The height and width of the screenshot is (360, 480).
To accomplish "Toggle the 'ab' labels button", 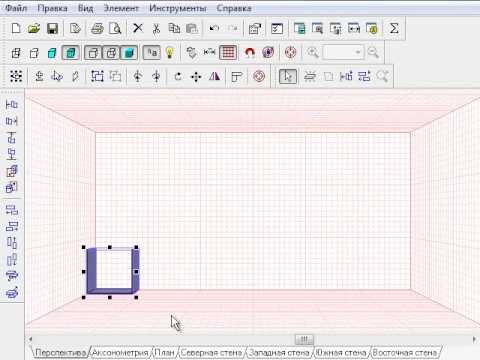I will click(x=152, y=53).
